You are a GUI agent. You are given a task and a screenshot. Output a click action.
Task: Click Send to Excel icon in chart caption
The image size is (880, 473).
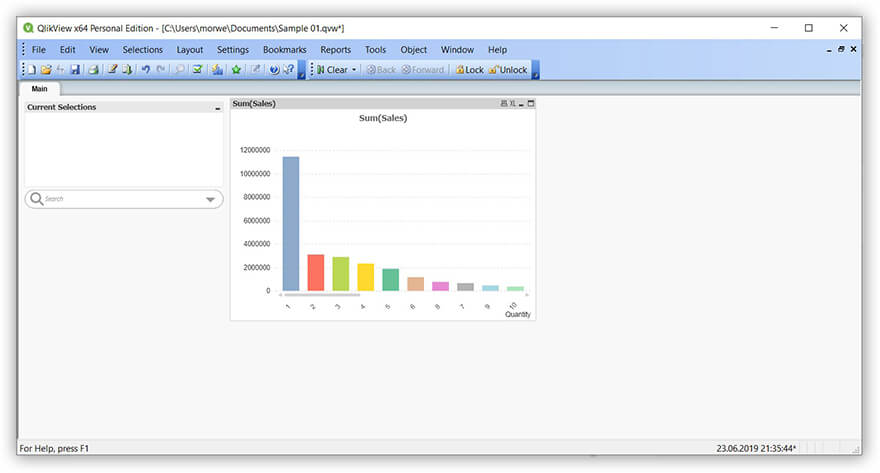pyautogui.click(x=512, y=104)
